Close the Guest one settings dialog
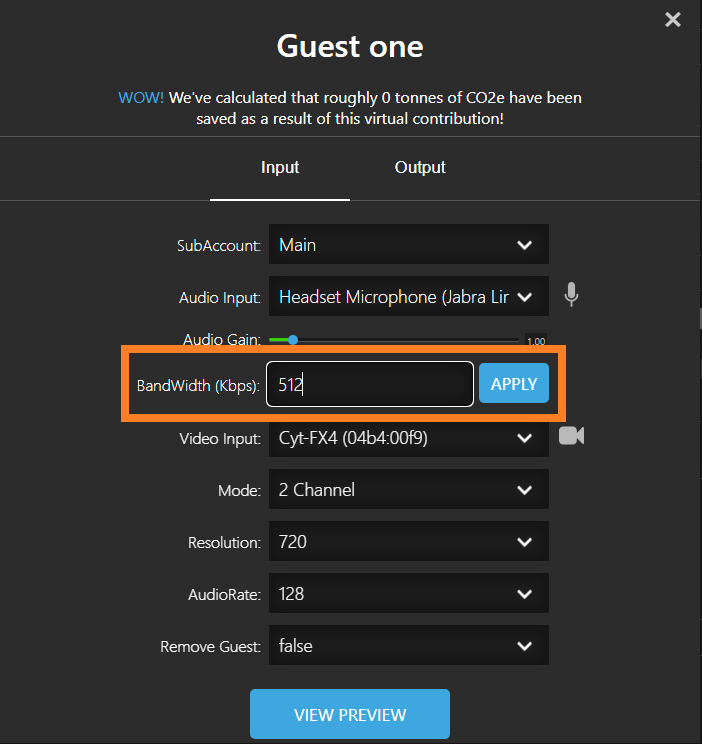702x744 pixels. [x=673, y=19]
